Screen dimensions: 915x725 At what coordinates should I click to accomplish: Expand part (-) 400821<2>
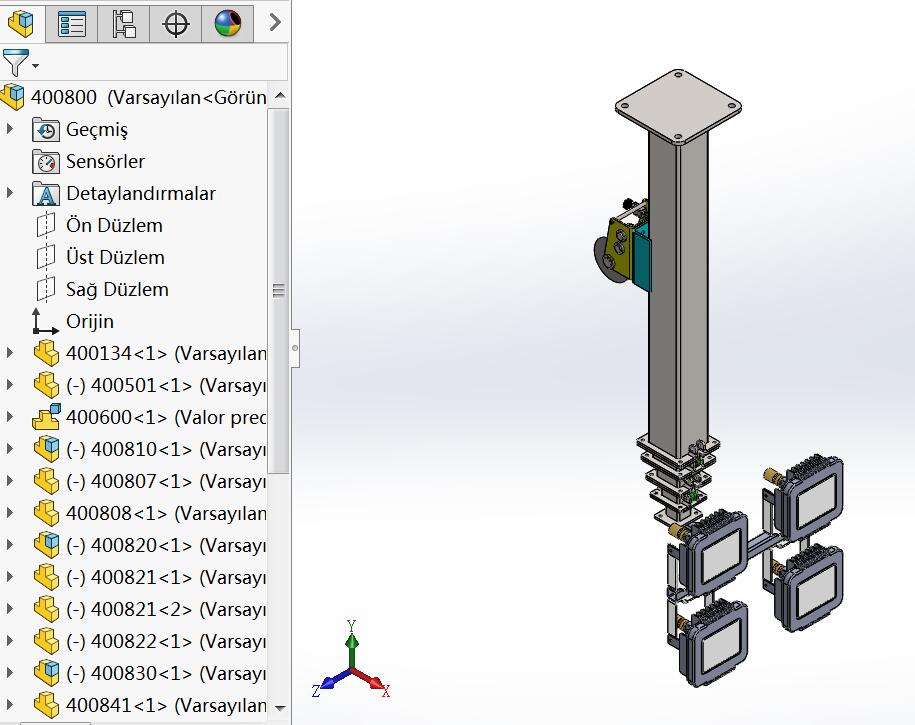(9, 609)
